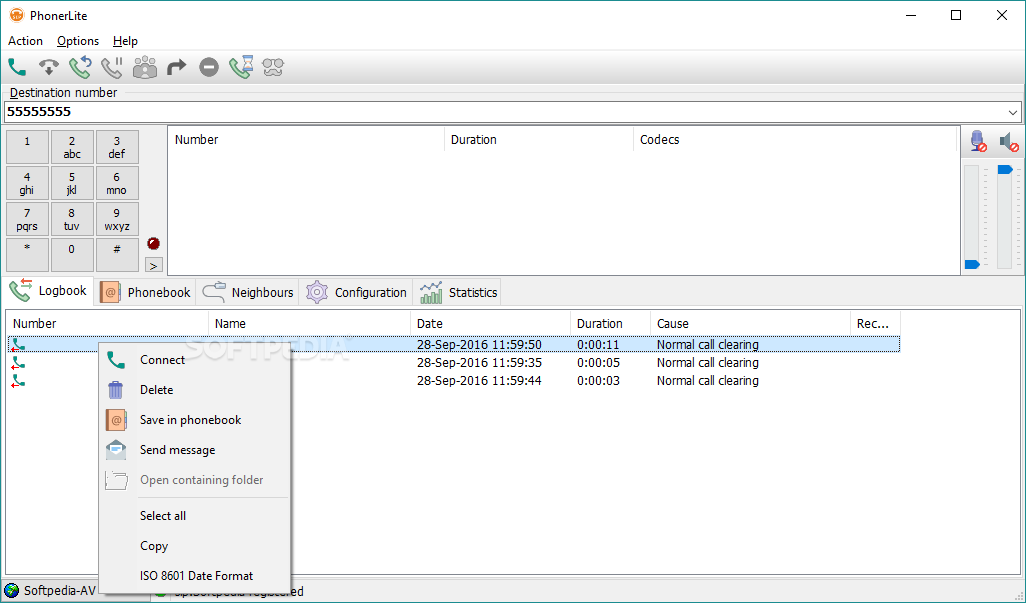
Task: Dial keypad key 9 wxyz
Action: pyautogui.click(x=117, y=219)
